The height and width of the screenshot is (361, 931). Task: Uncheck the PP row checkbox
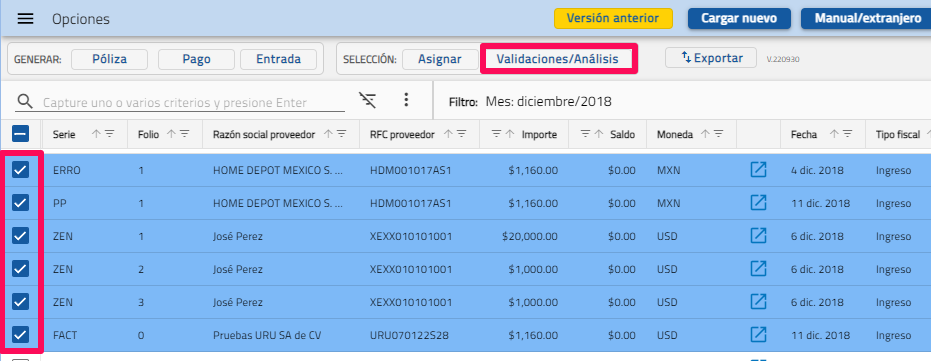[20, 203]
